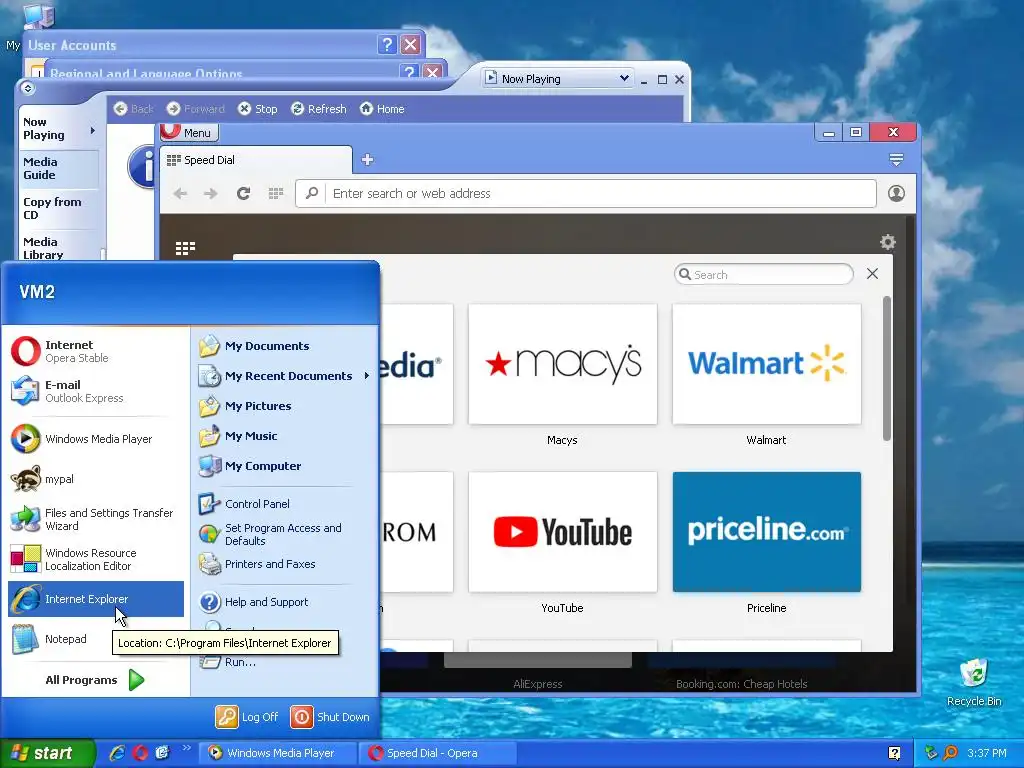Click the Speed Dial panel scrollbar
Screen dimensions: 1024x768
[x=886, y=368]
